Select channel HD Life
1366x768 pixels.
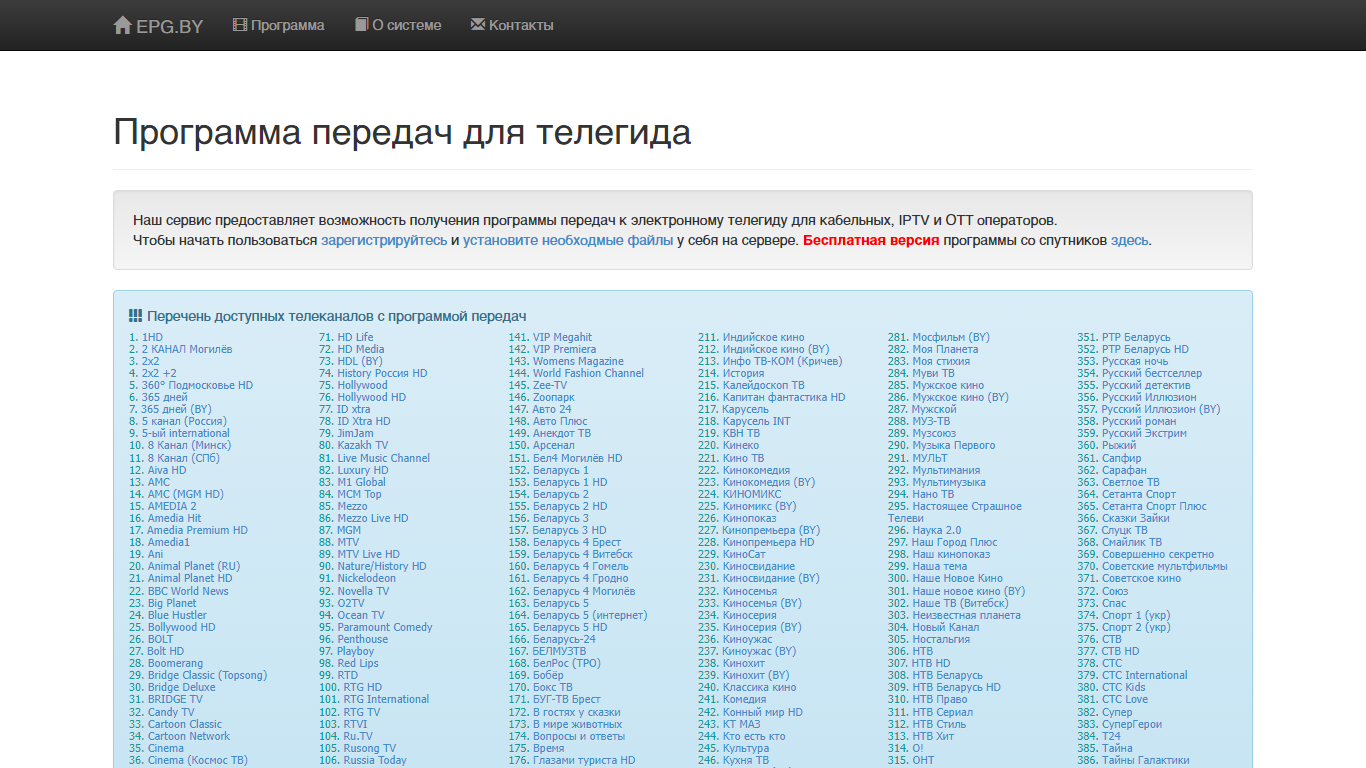[355, 338]
